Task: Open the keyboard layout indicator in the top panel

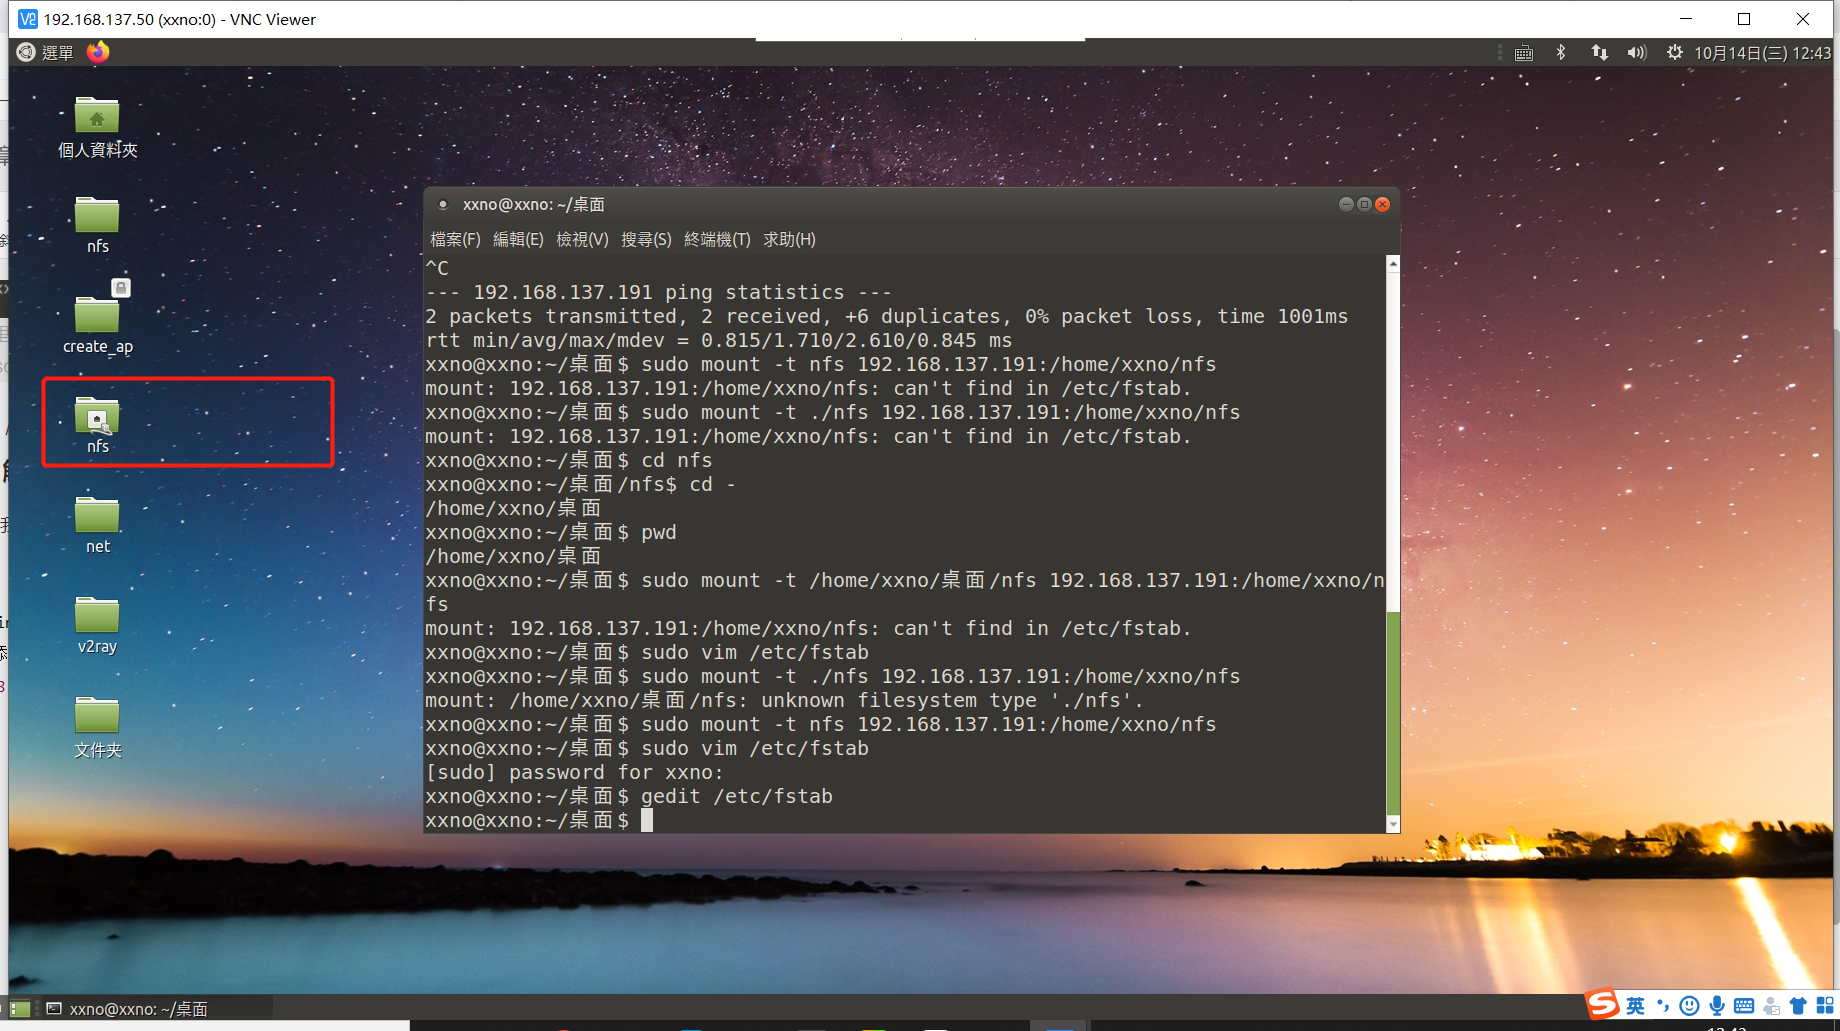Action: coord(1524,52)
